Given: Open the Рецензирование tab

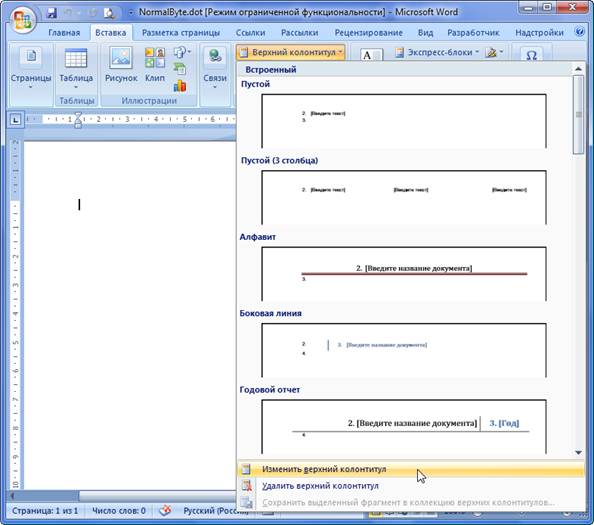Looking at the screenshot, I should [x=368, y=33].
